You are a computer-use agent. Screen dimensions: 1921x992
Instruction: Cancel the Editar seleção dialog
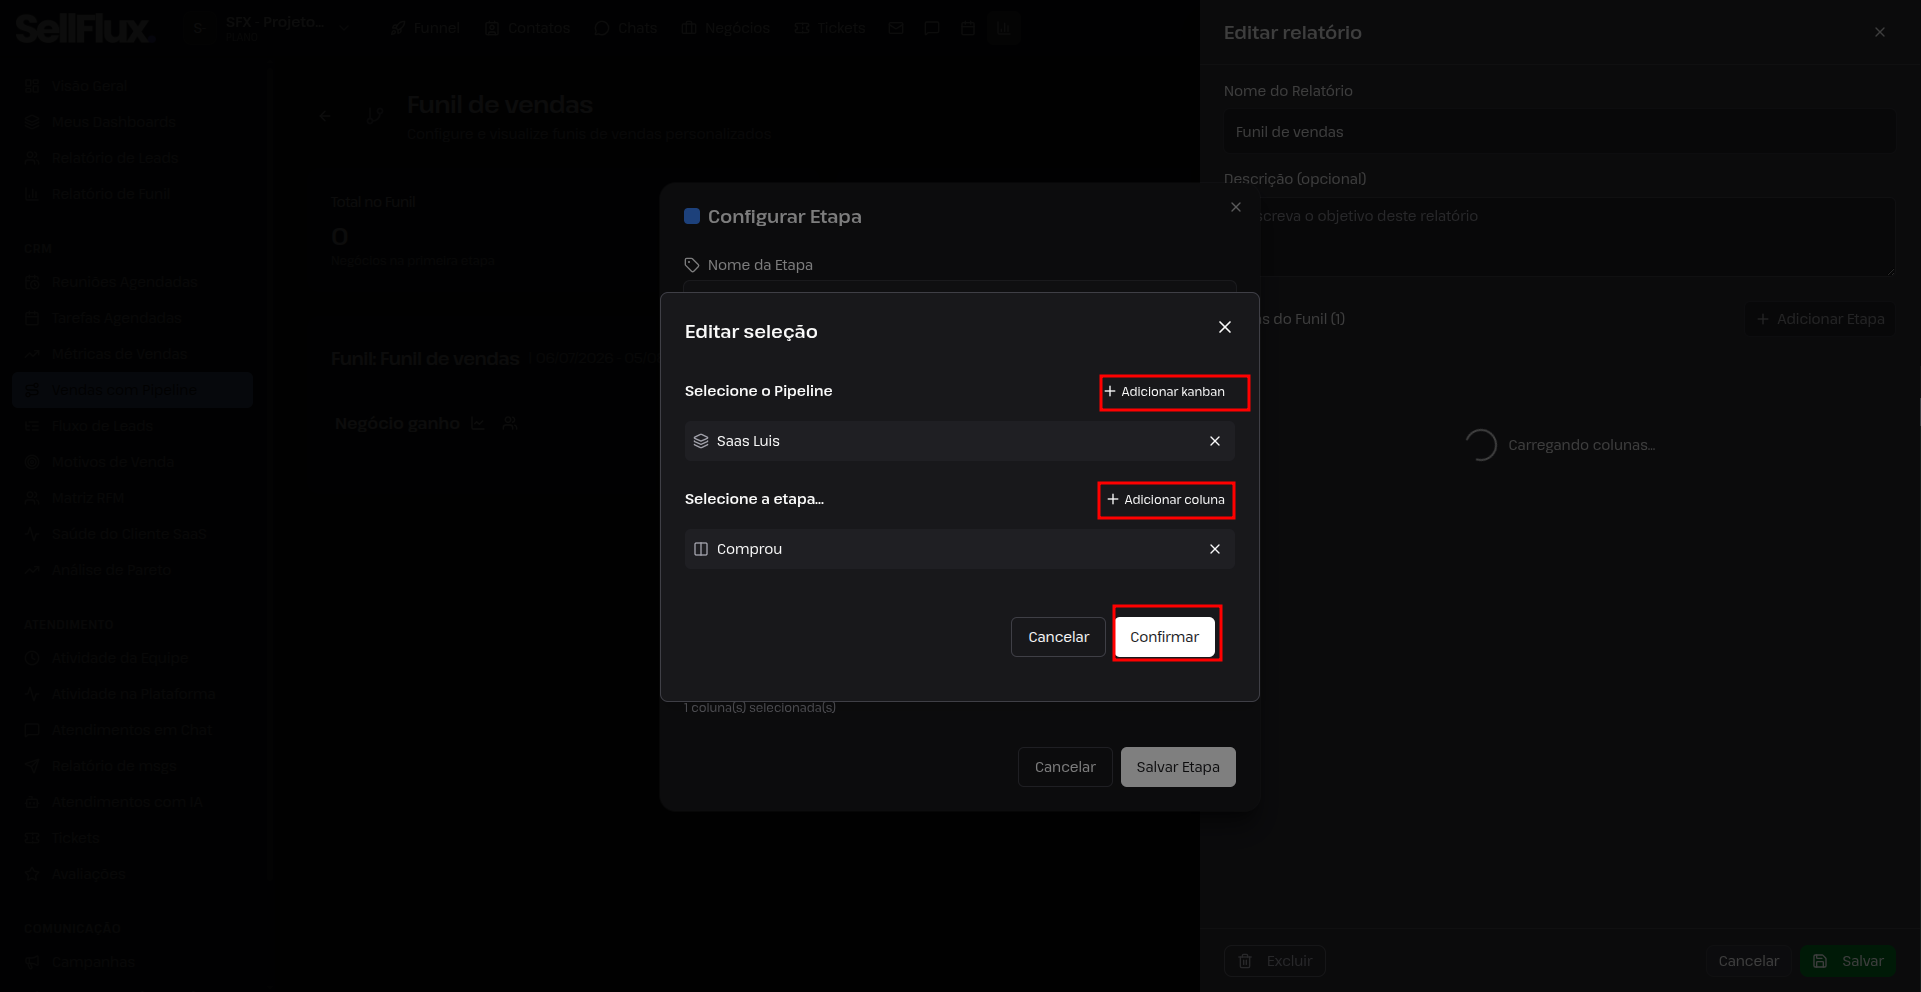(1058, 637)
